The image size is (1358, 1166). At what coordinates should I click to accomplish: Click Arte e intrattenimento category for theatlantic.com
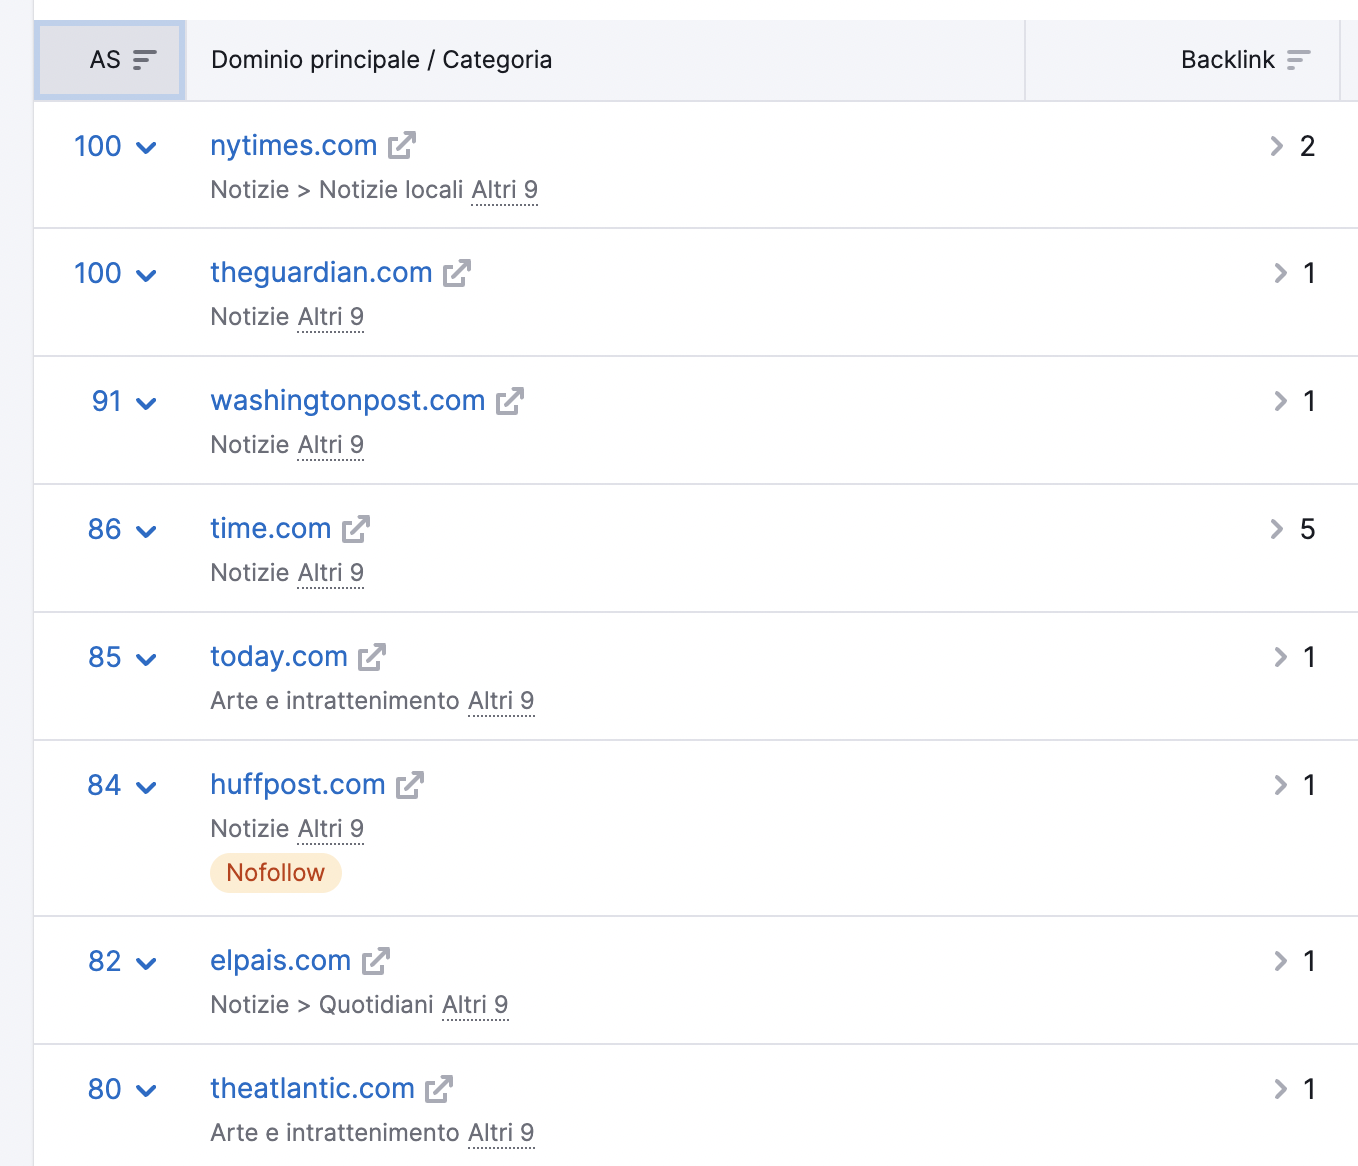click(335, 1133)
